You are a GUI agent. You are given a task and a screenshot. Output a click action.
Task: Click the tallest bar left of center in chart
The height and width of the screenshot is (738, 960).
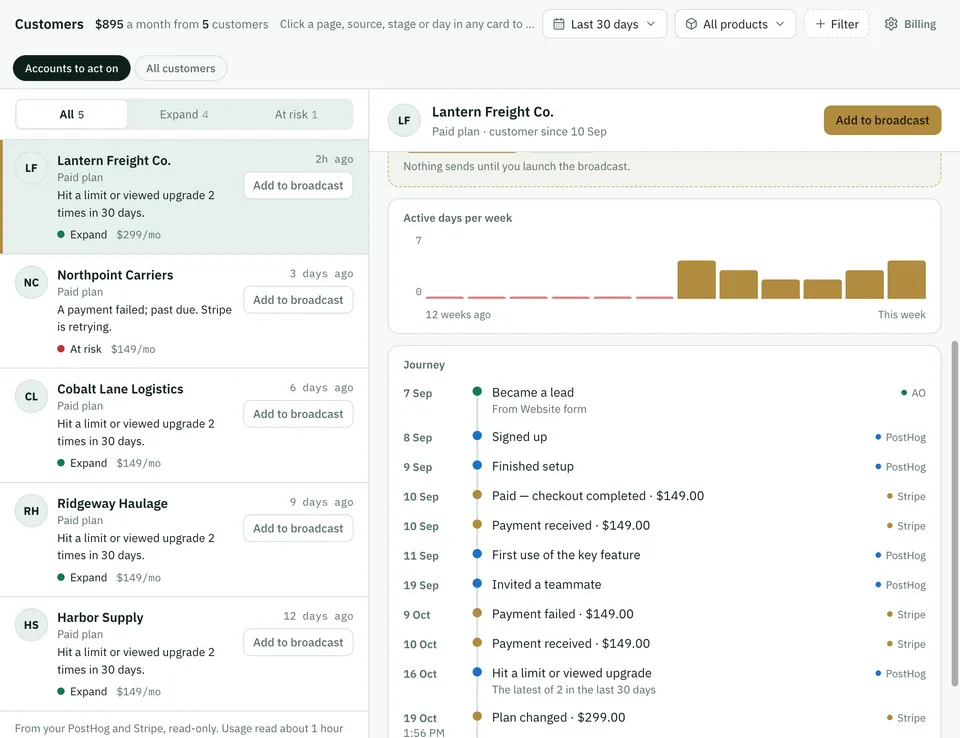[696, 280]
